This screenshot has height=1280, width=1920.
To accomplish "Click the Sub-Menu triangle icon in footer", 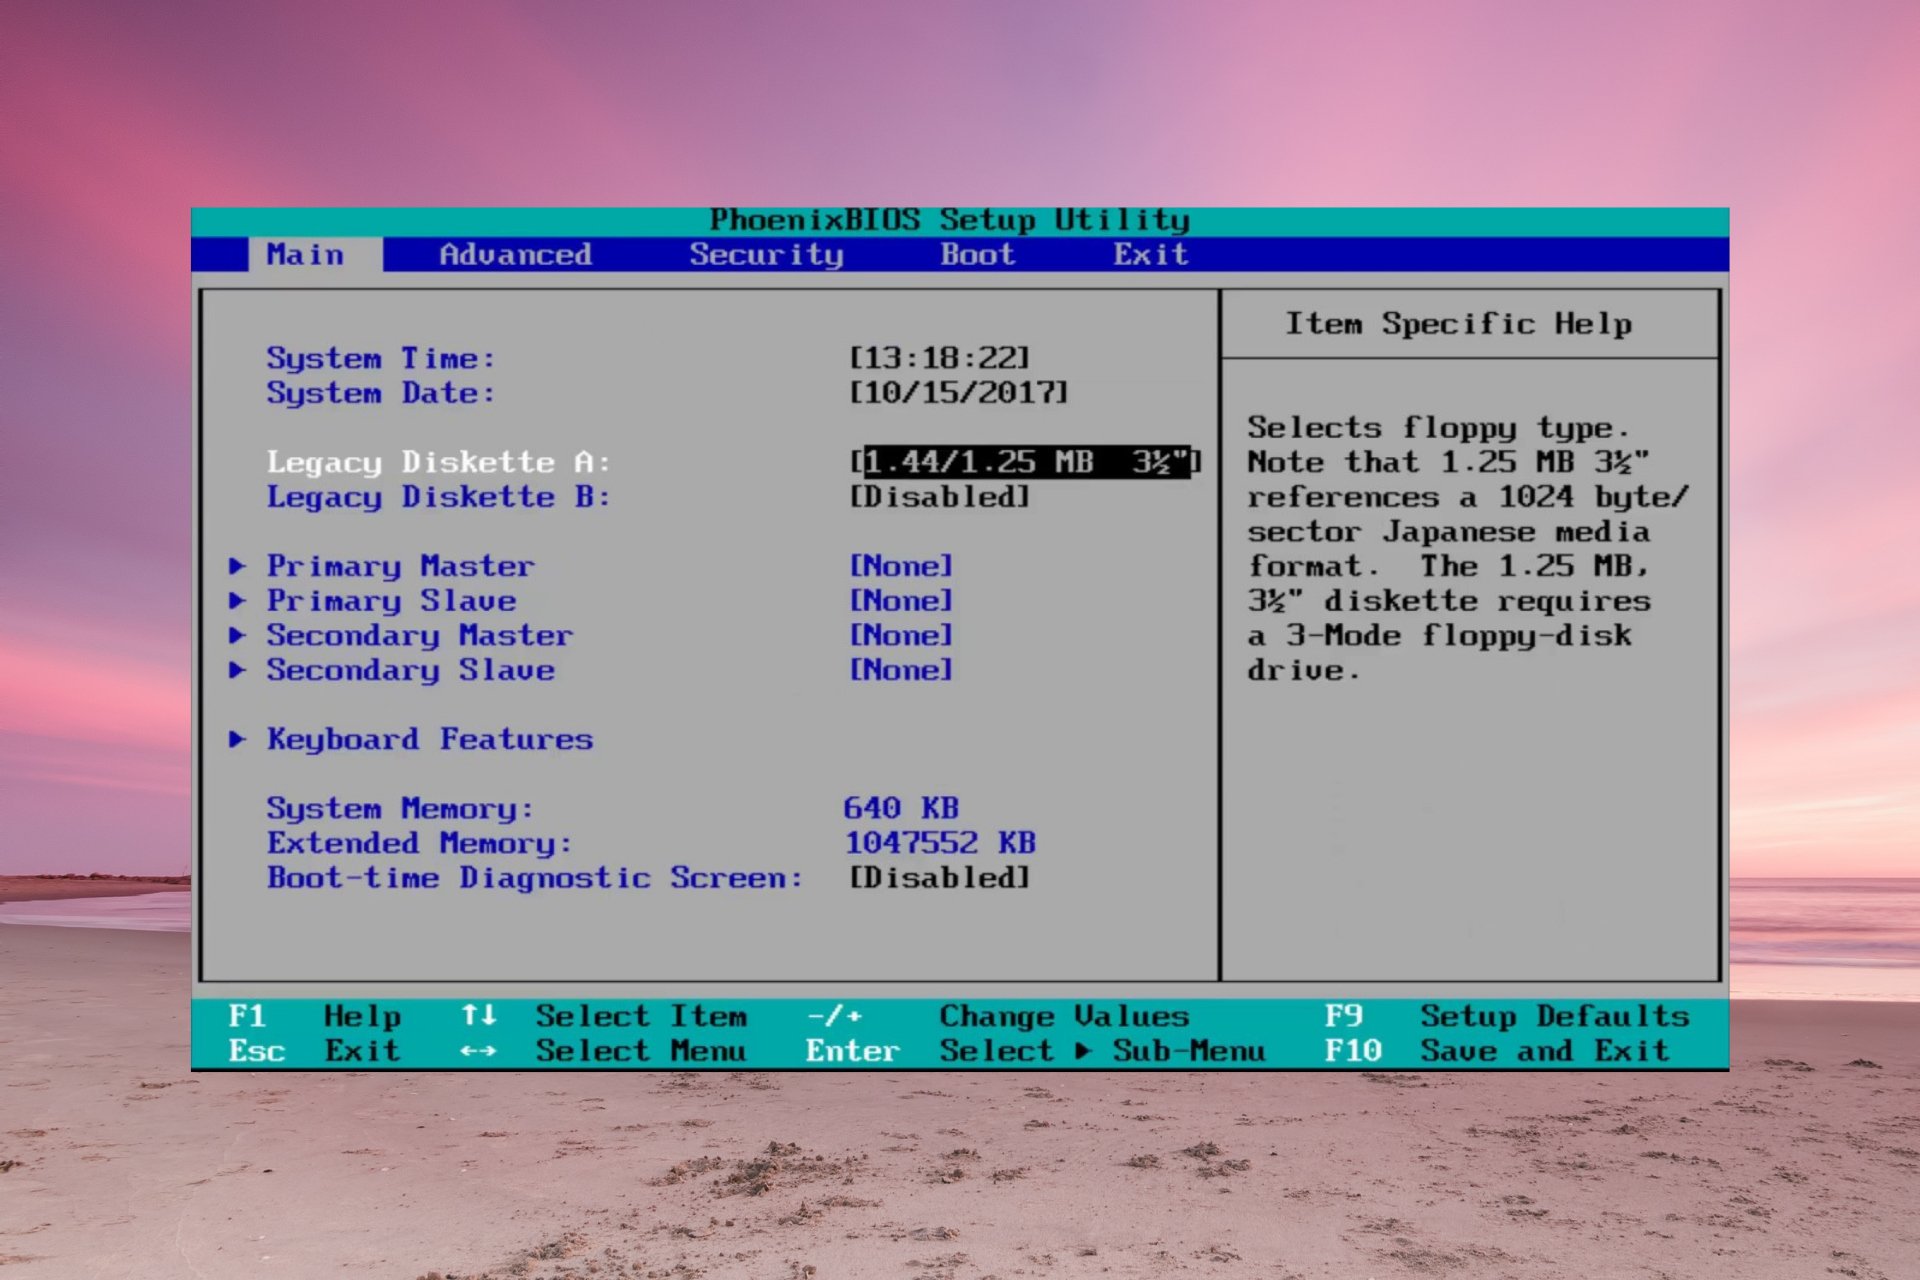I will pyautogui.click(x=1083, y=1051).
